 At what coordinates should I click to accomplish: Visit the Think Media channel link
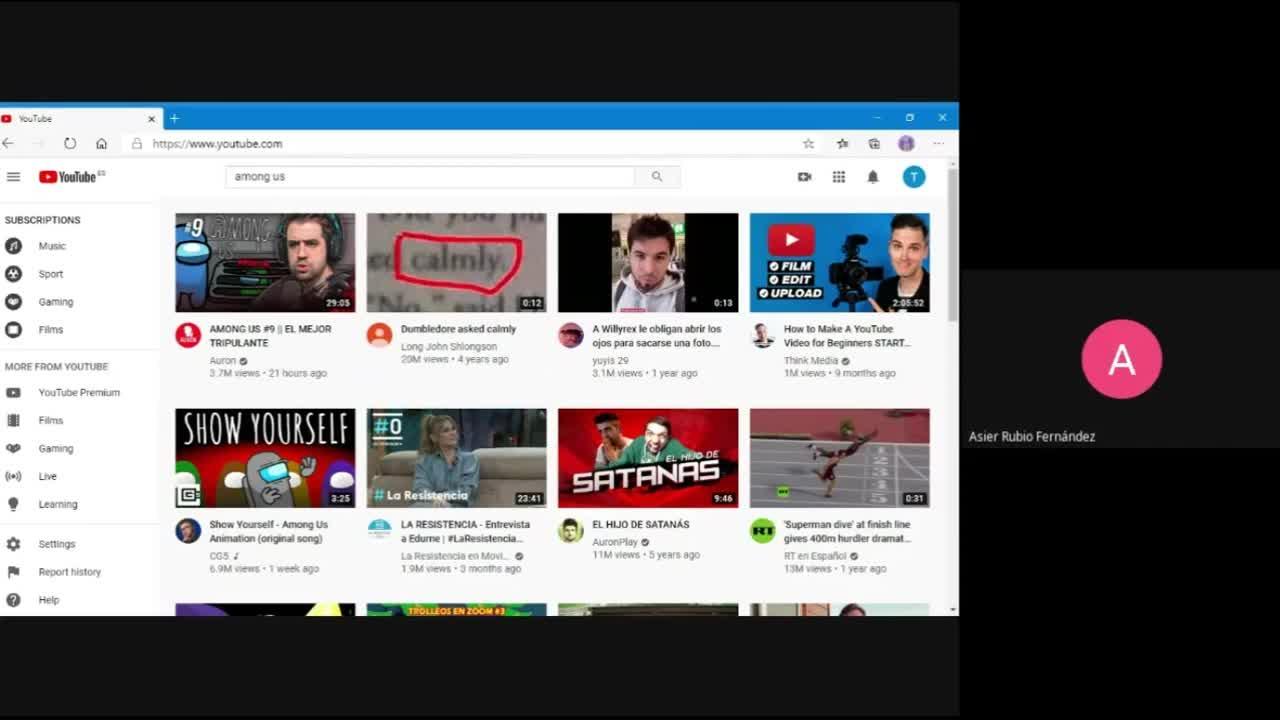coord(811,361)
